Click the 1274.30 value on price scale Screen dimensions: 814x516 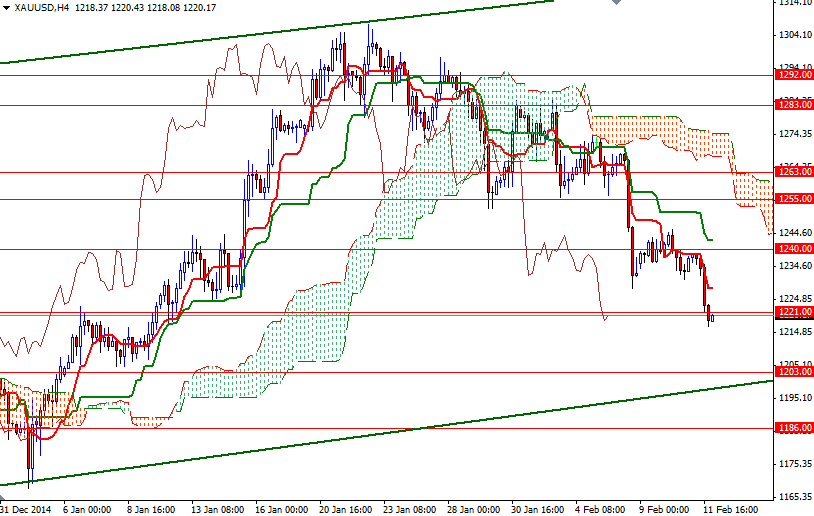click(x=794, y=134)
